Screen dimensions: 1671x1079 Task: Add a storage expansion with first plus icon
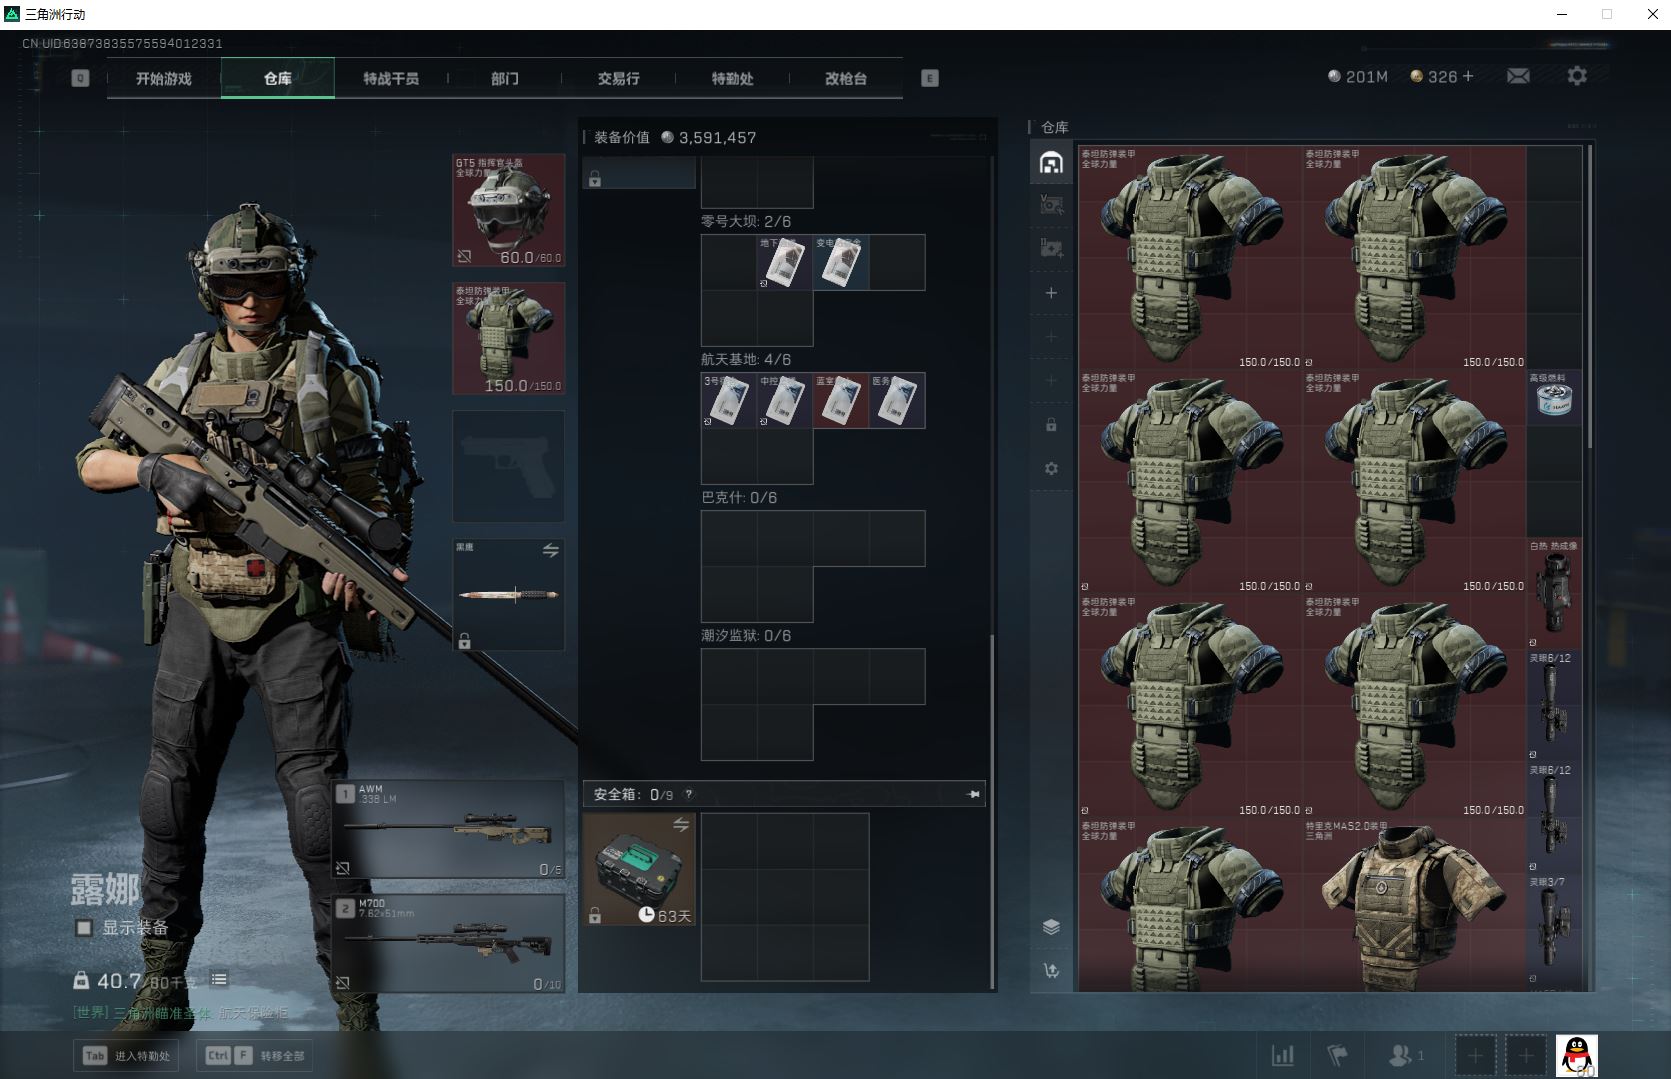tap(1051, 293)
